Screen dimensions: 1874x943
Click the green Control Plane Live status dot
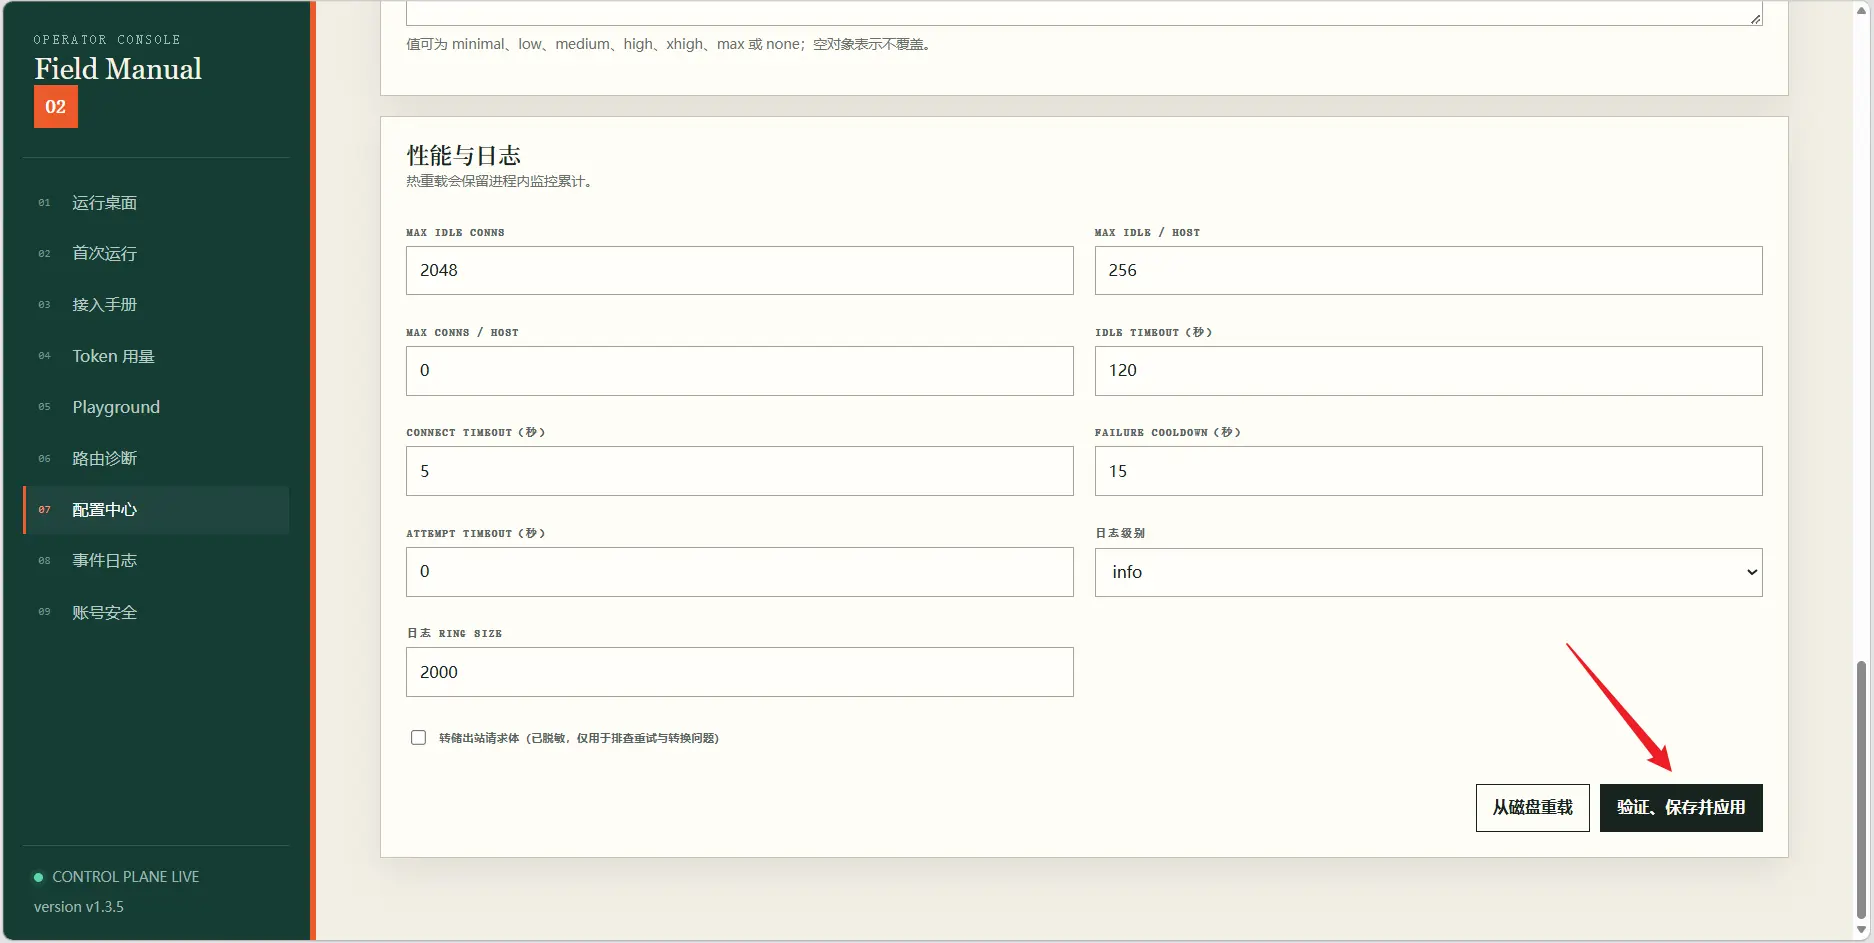tap(39, 877)
